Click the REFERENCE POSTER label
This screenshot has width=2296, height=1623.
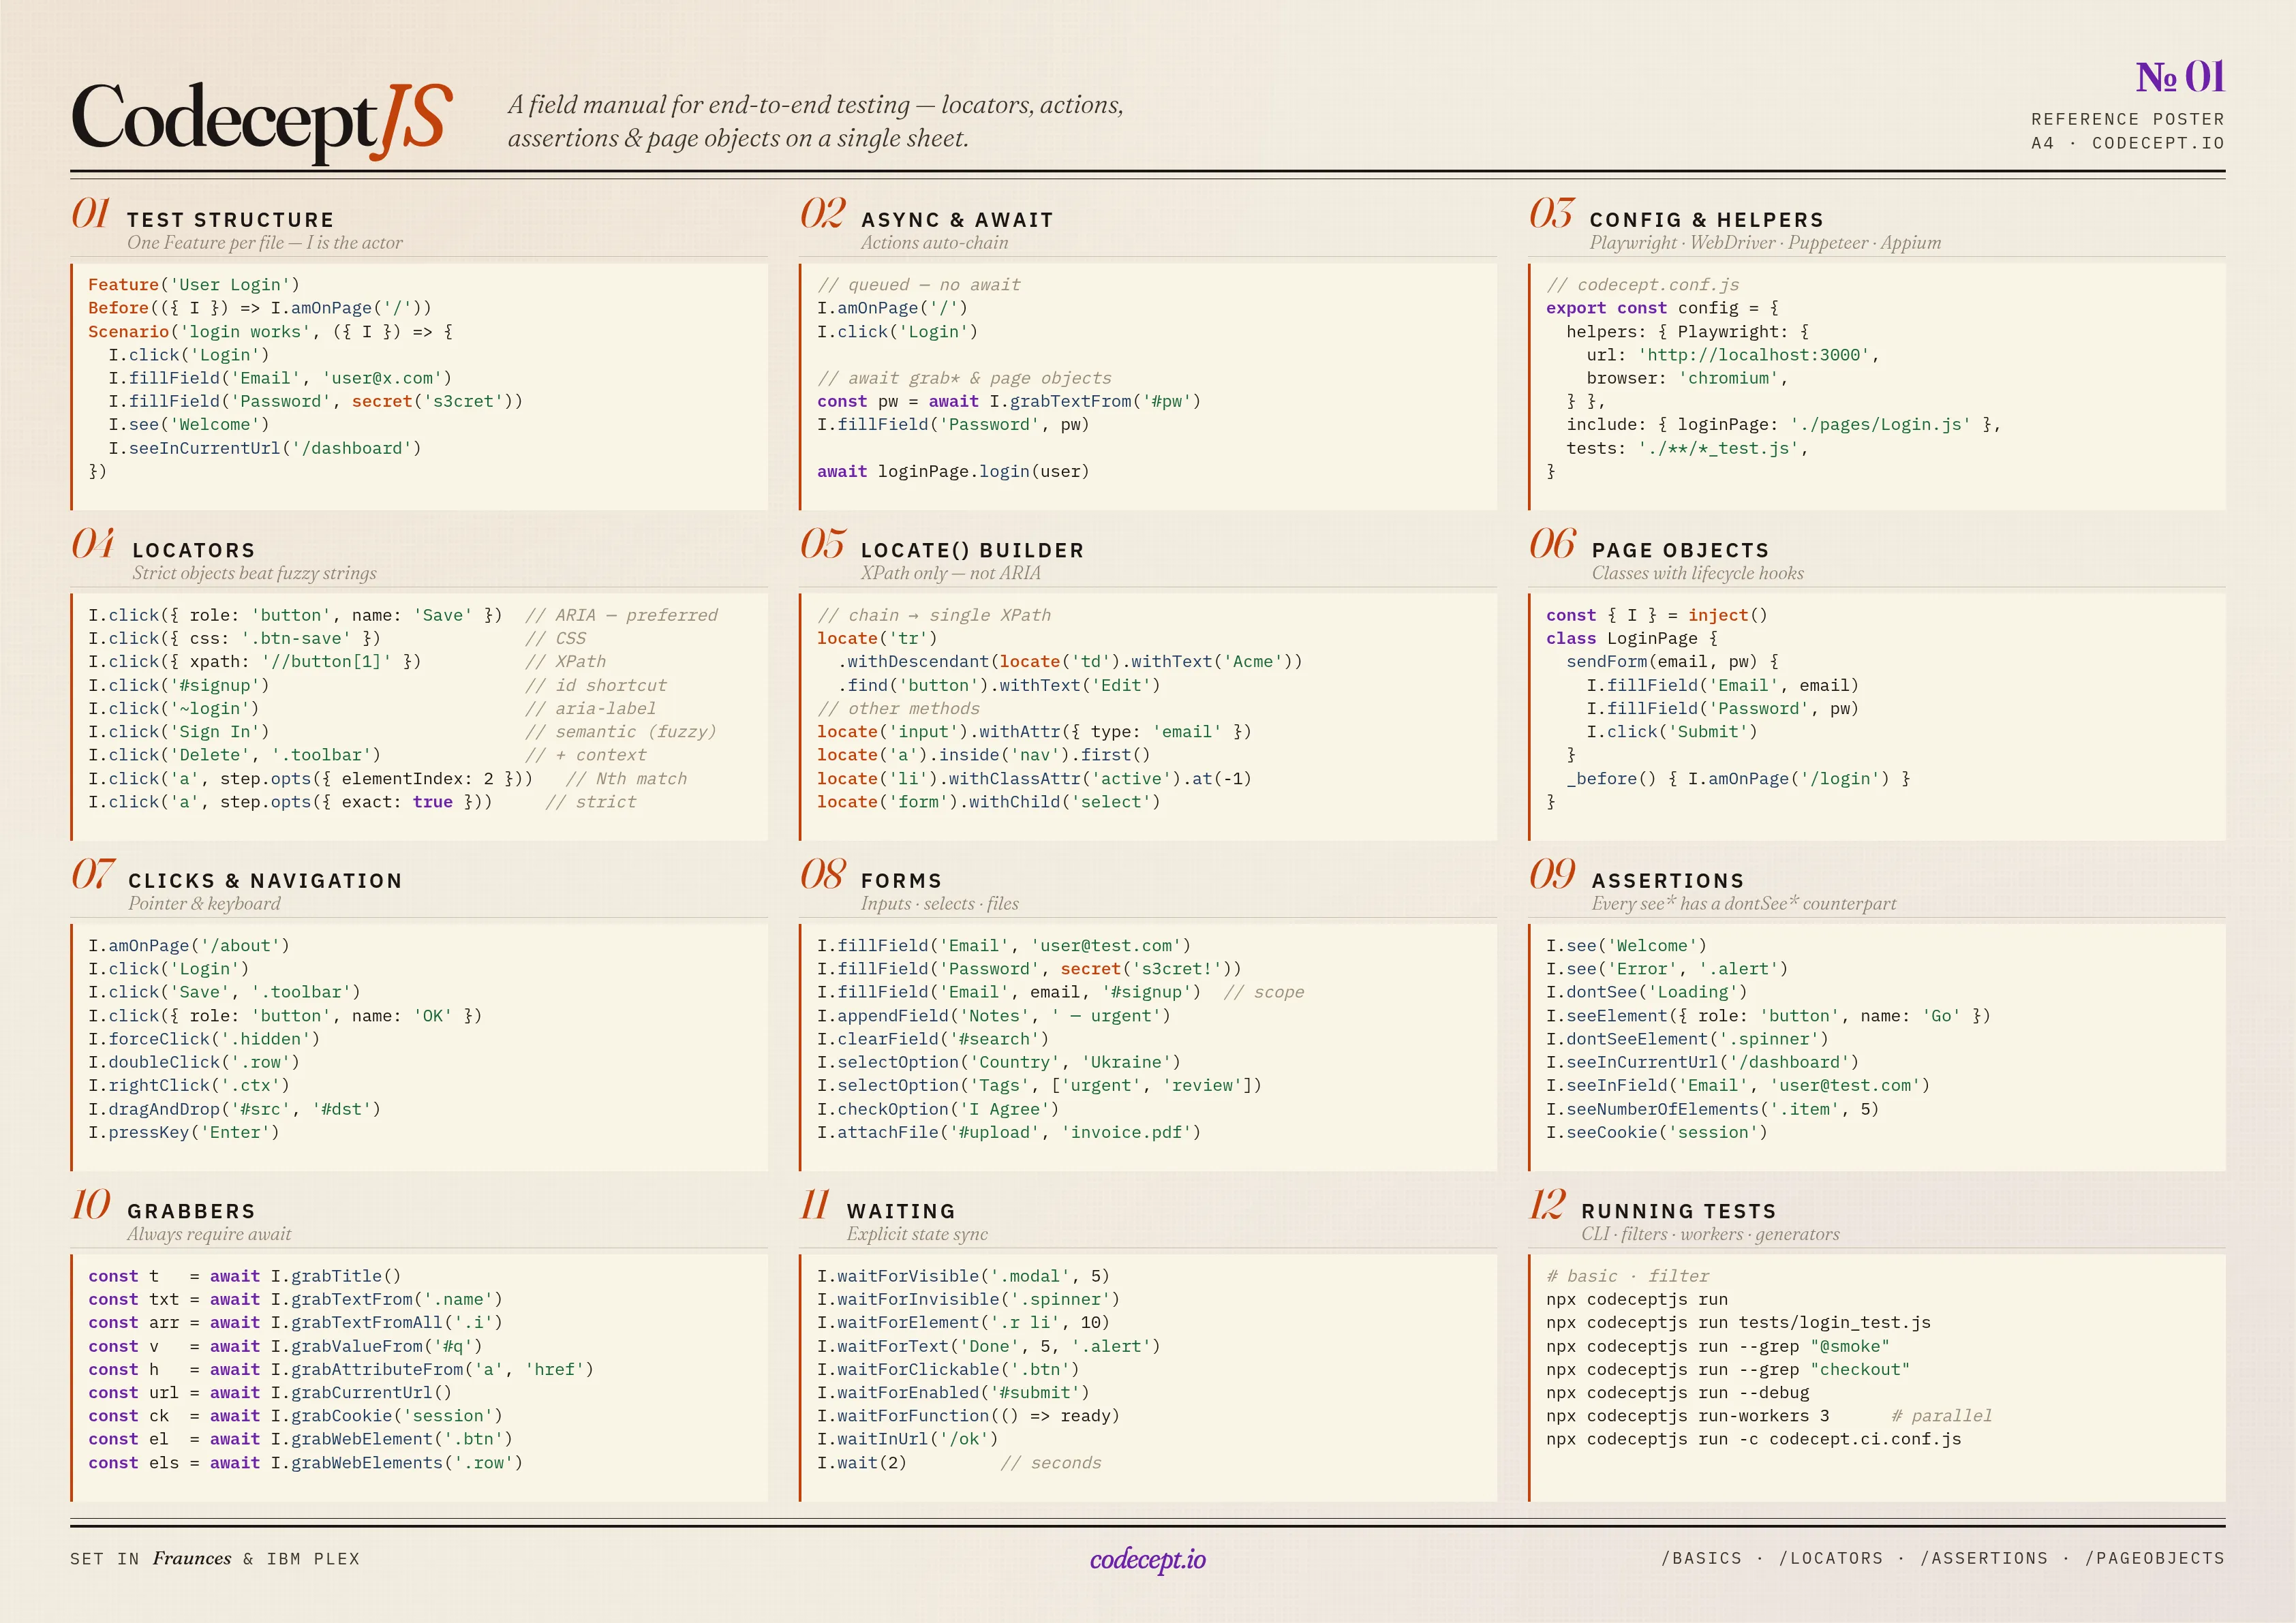2128,119
